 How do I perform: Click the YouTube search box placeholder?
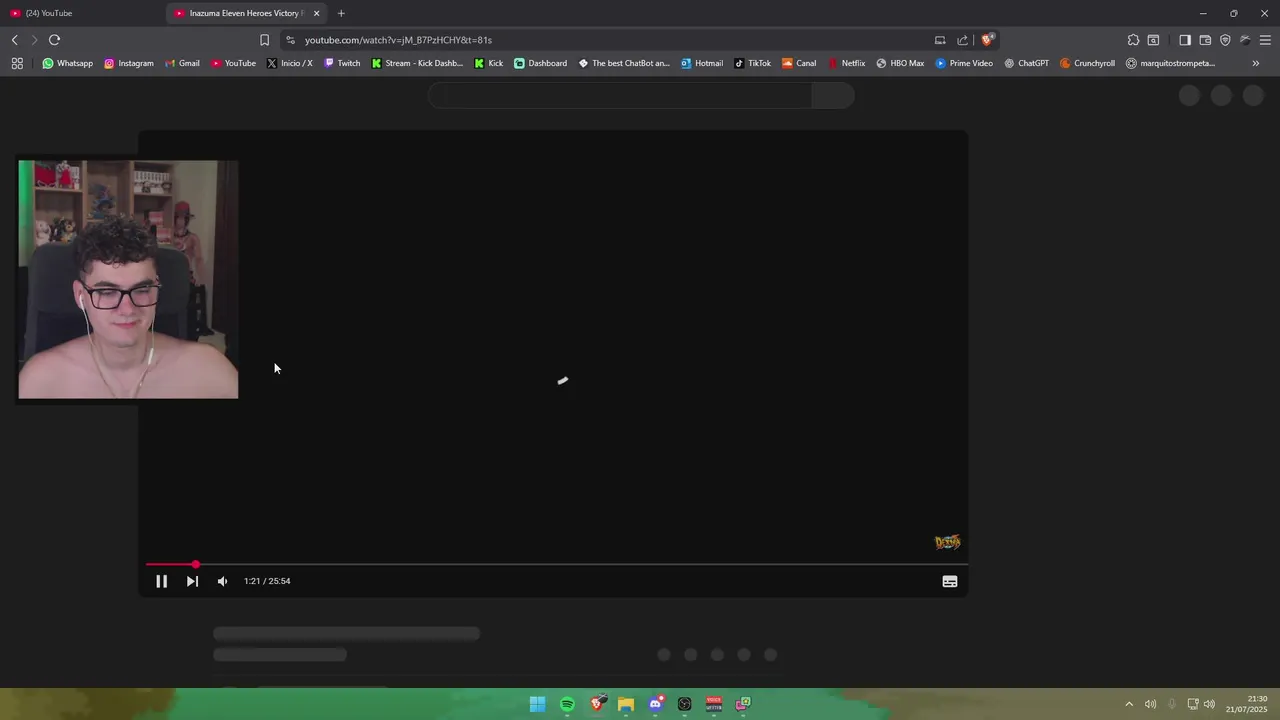pos(620,95)
